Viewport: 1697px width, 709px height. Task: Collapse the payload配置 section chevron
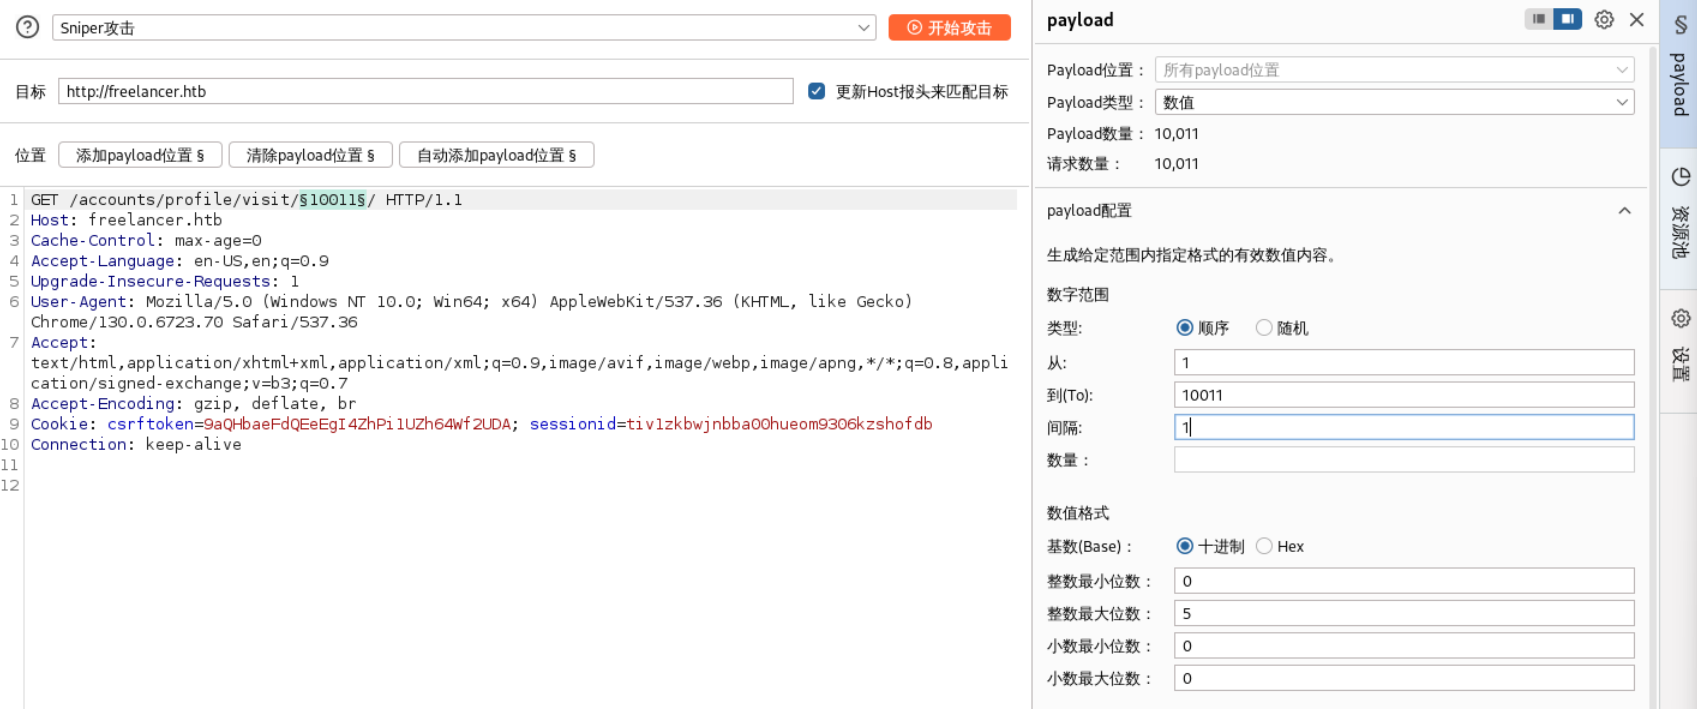coord(1624,211)
